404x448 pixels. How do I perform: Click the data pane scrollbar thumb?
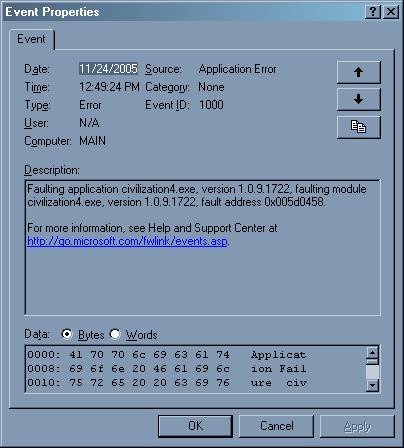click(x=372, y=372)
